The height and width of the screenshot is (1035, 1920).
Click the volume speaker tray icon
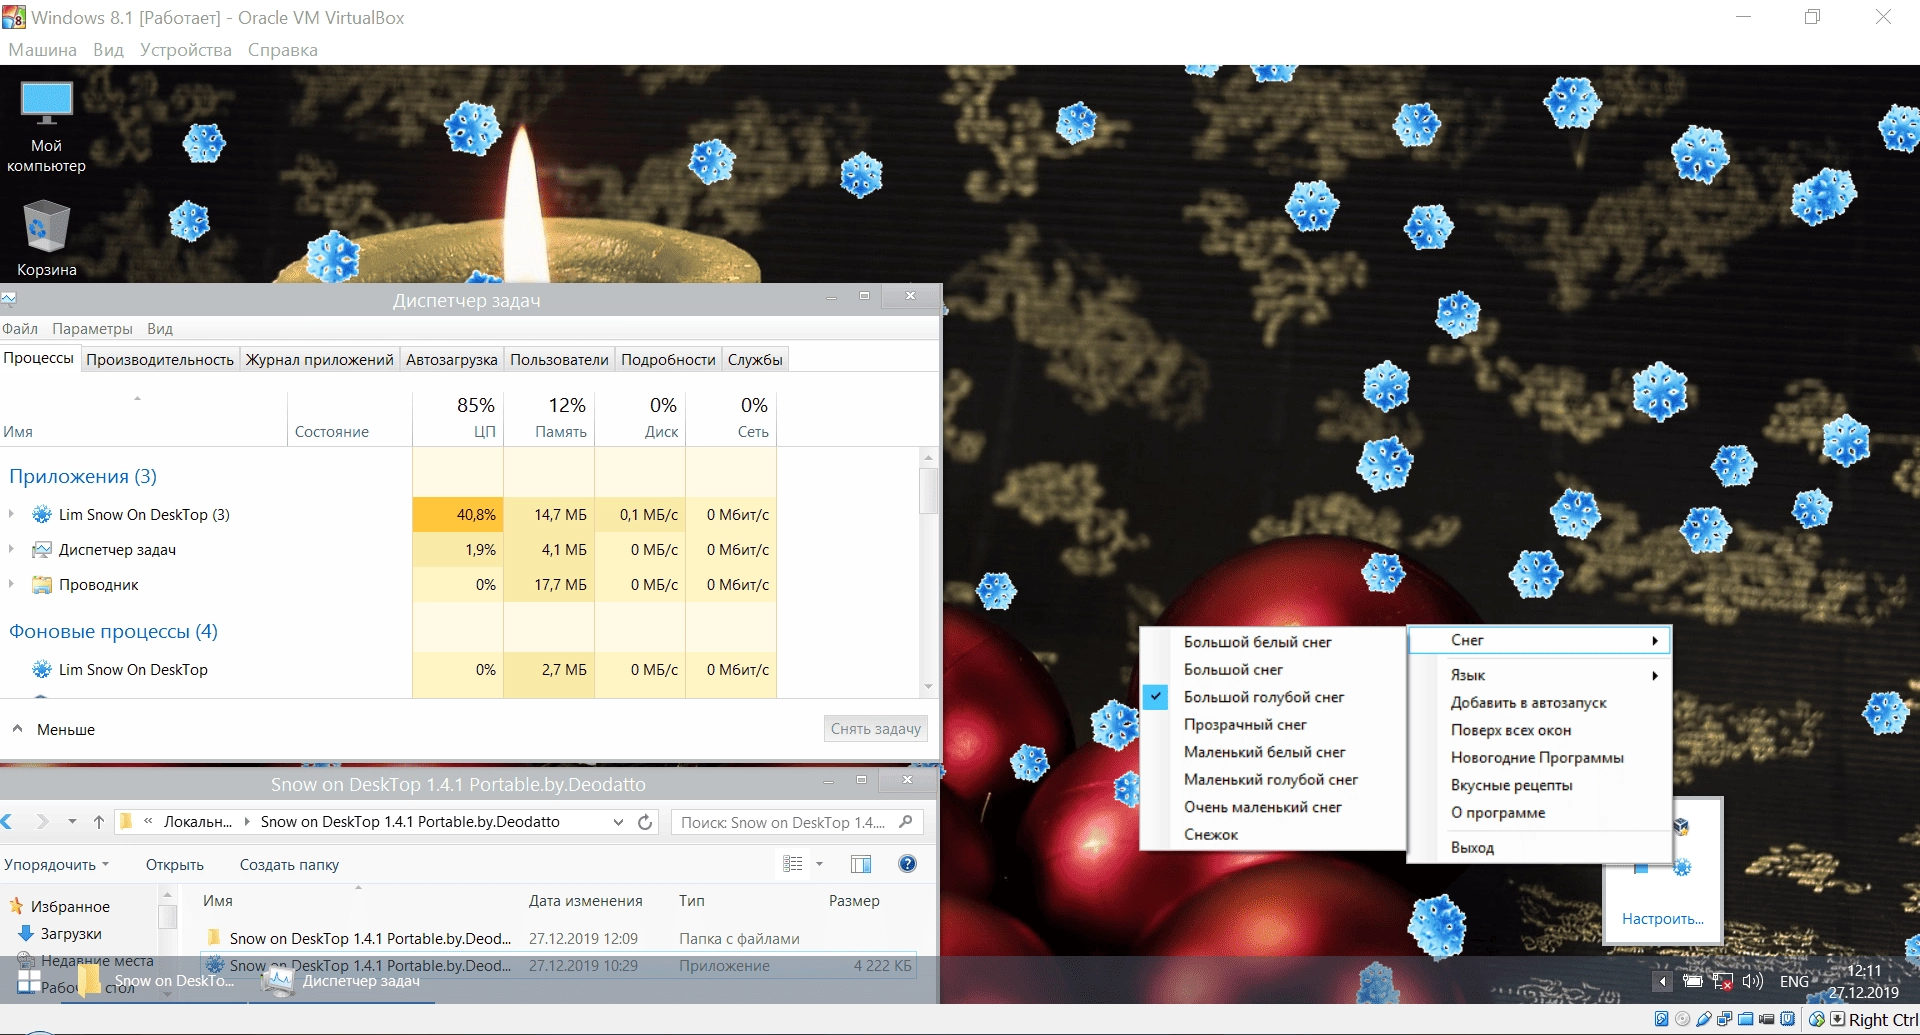(1752, 981)
